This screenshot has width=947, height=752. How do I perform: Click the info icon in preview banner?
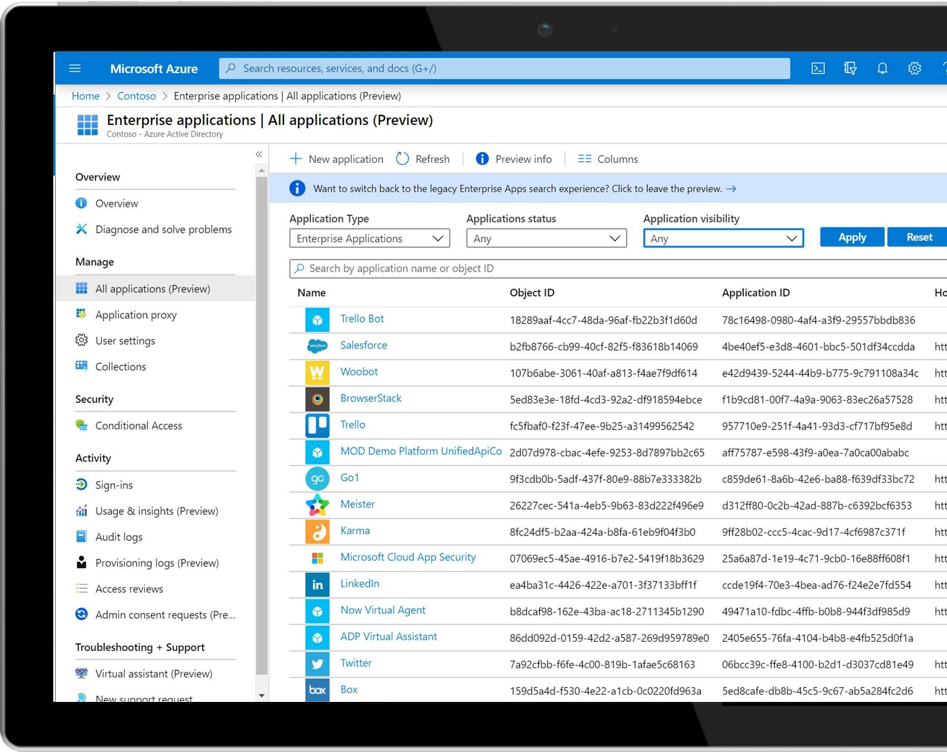pos(297,188)
